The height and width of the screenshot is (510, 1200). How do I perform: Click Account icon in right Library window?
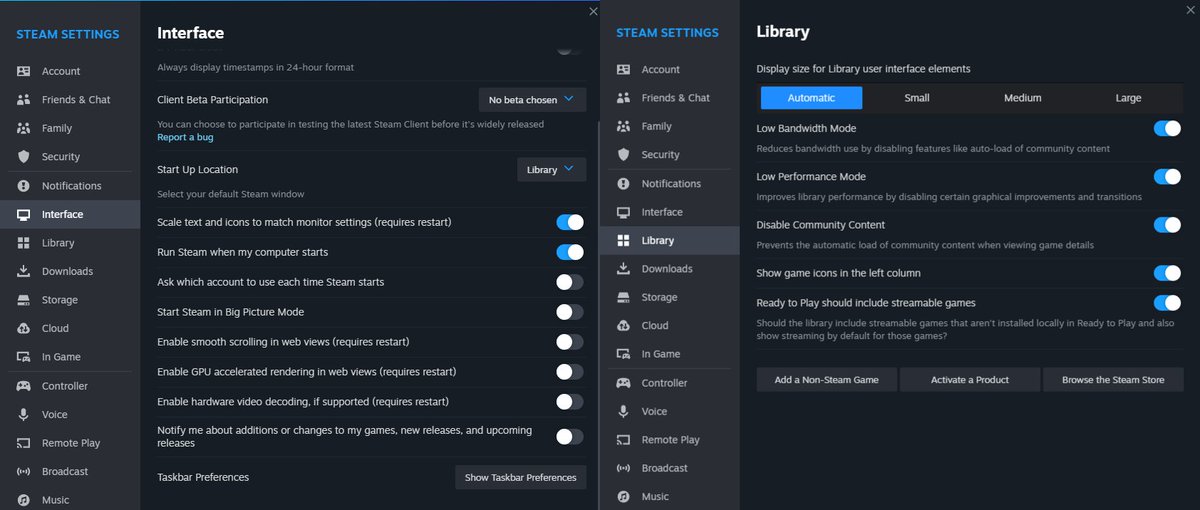click(624, 69)
